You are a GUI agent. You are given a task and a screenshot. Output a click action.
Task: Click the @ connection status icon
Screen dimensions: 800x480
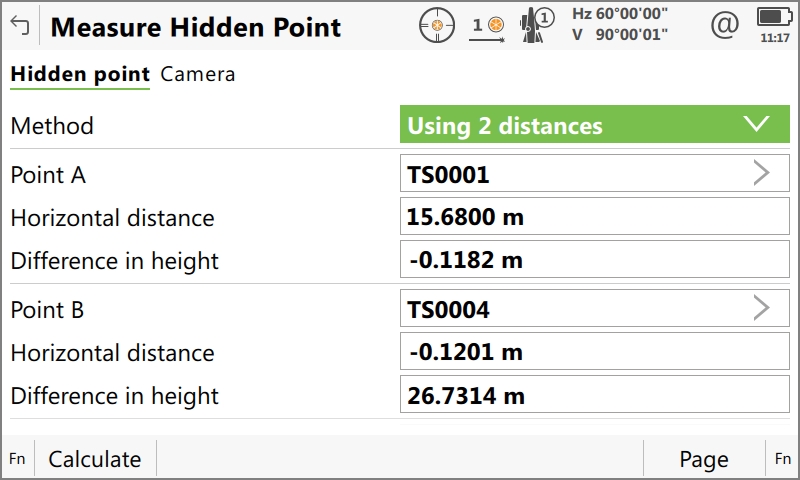723,25
